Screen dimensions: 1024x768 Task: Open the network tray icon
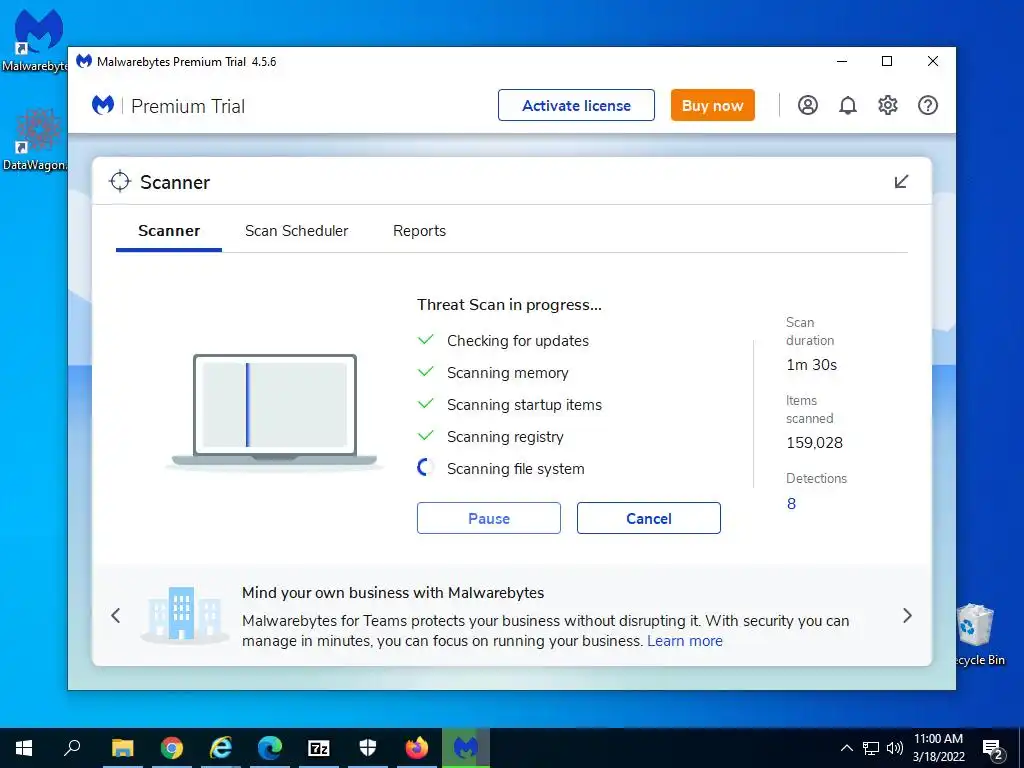pos(871,748)
